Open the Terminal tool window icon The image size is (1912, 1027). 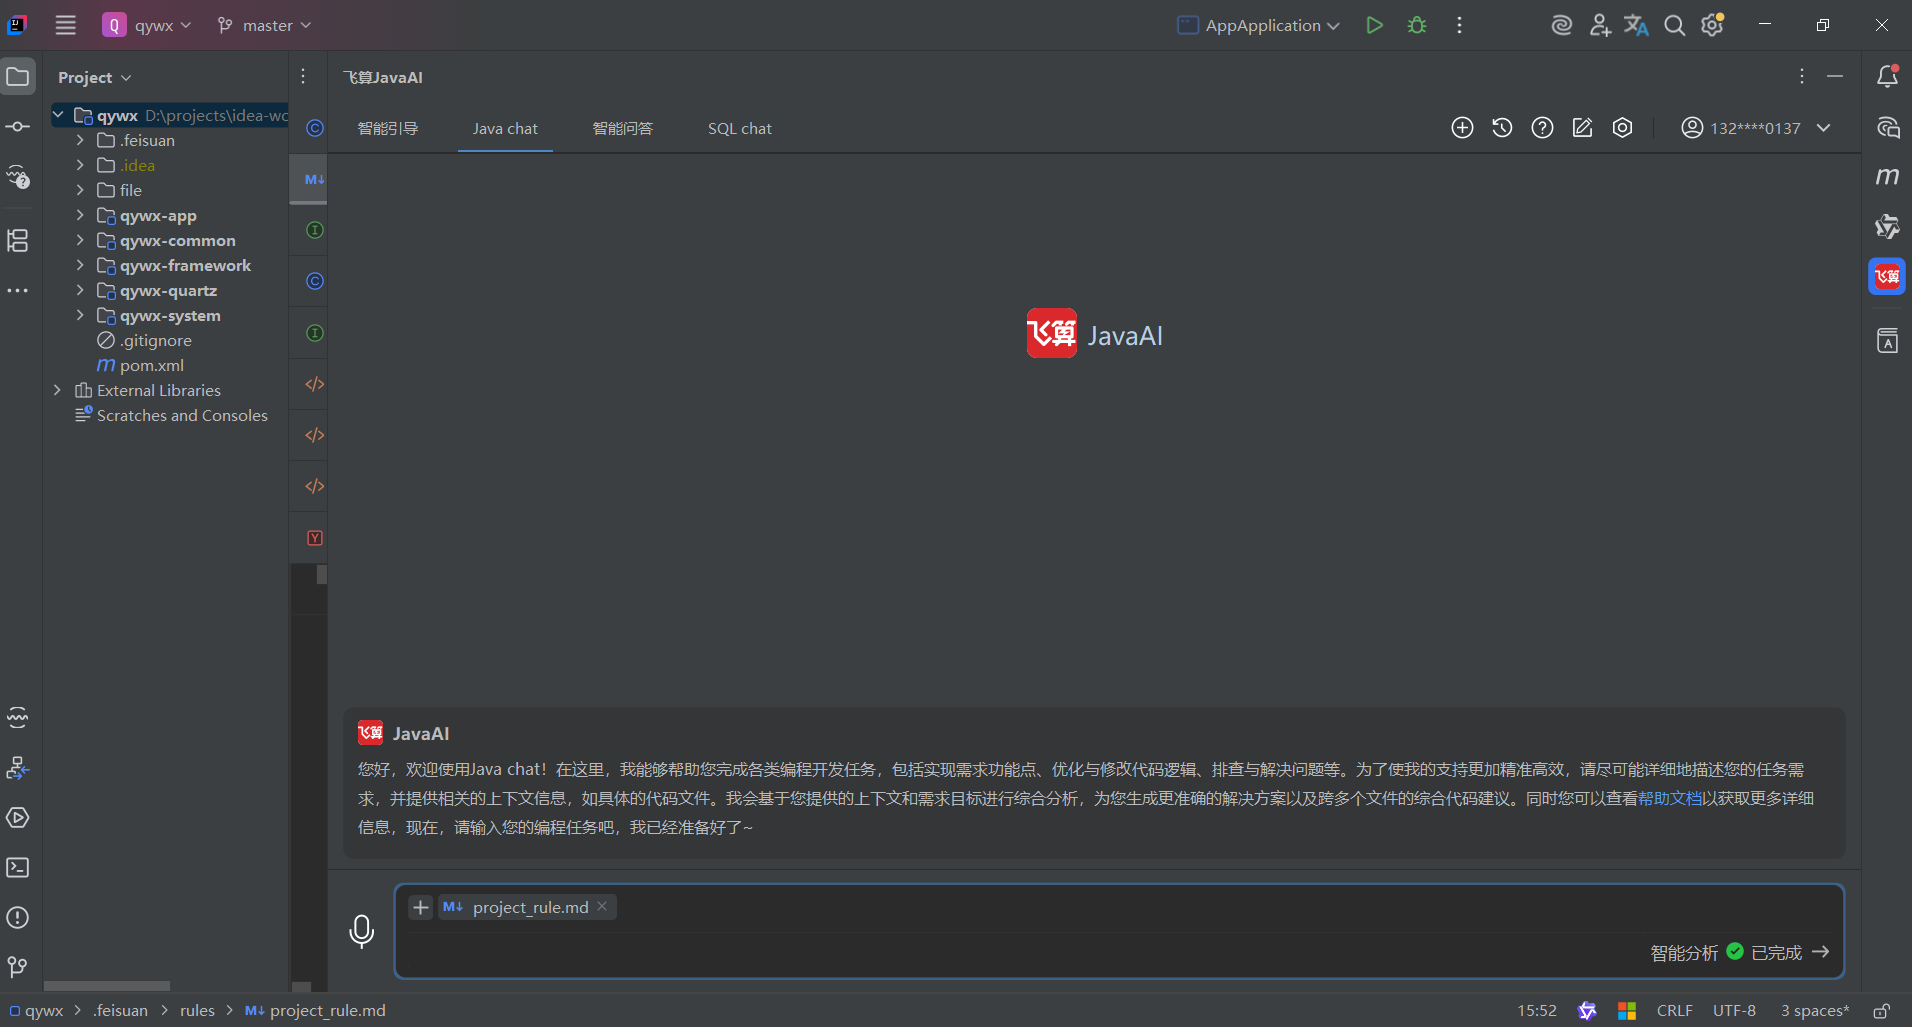coord(18,867)
